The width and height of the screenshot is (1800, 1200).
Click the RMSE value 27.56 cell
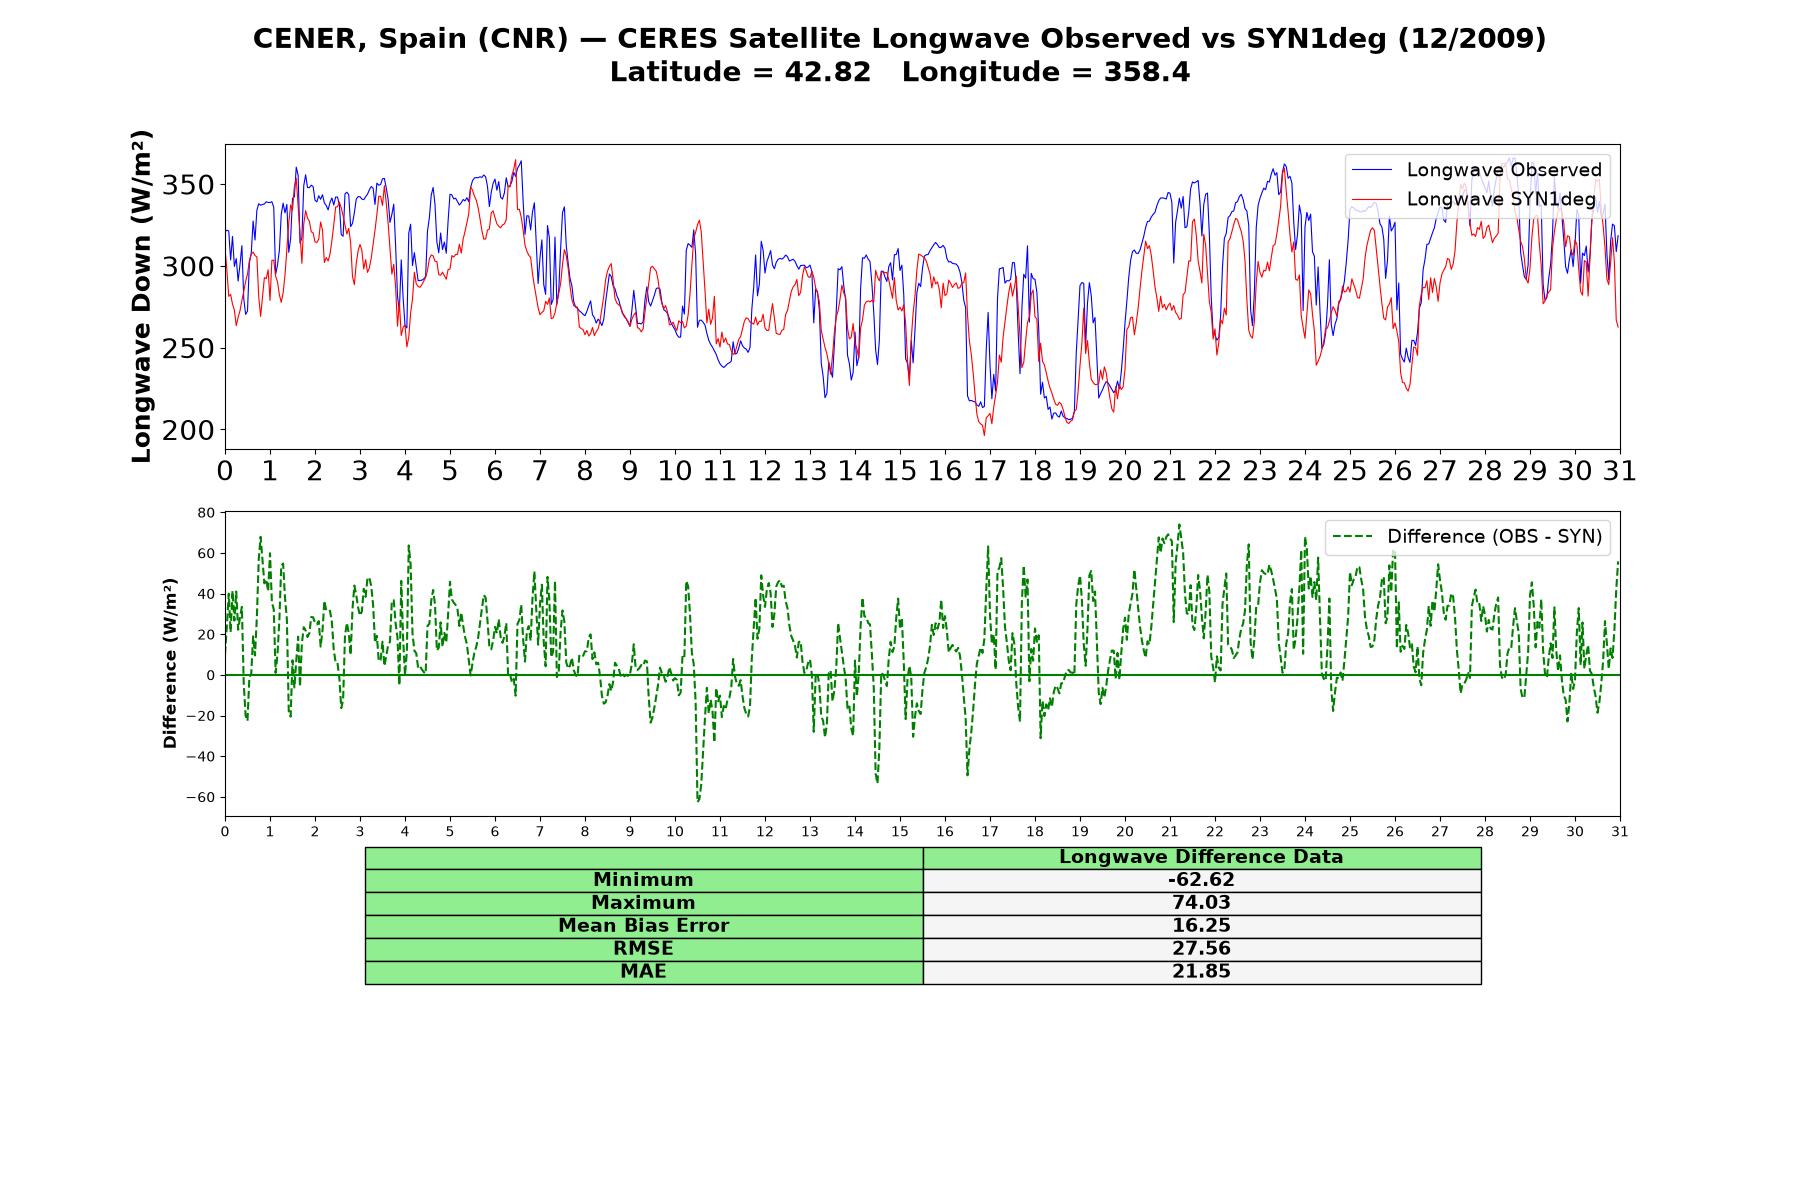[x=1202, y=949]
